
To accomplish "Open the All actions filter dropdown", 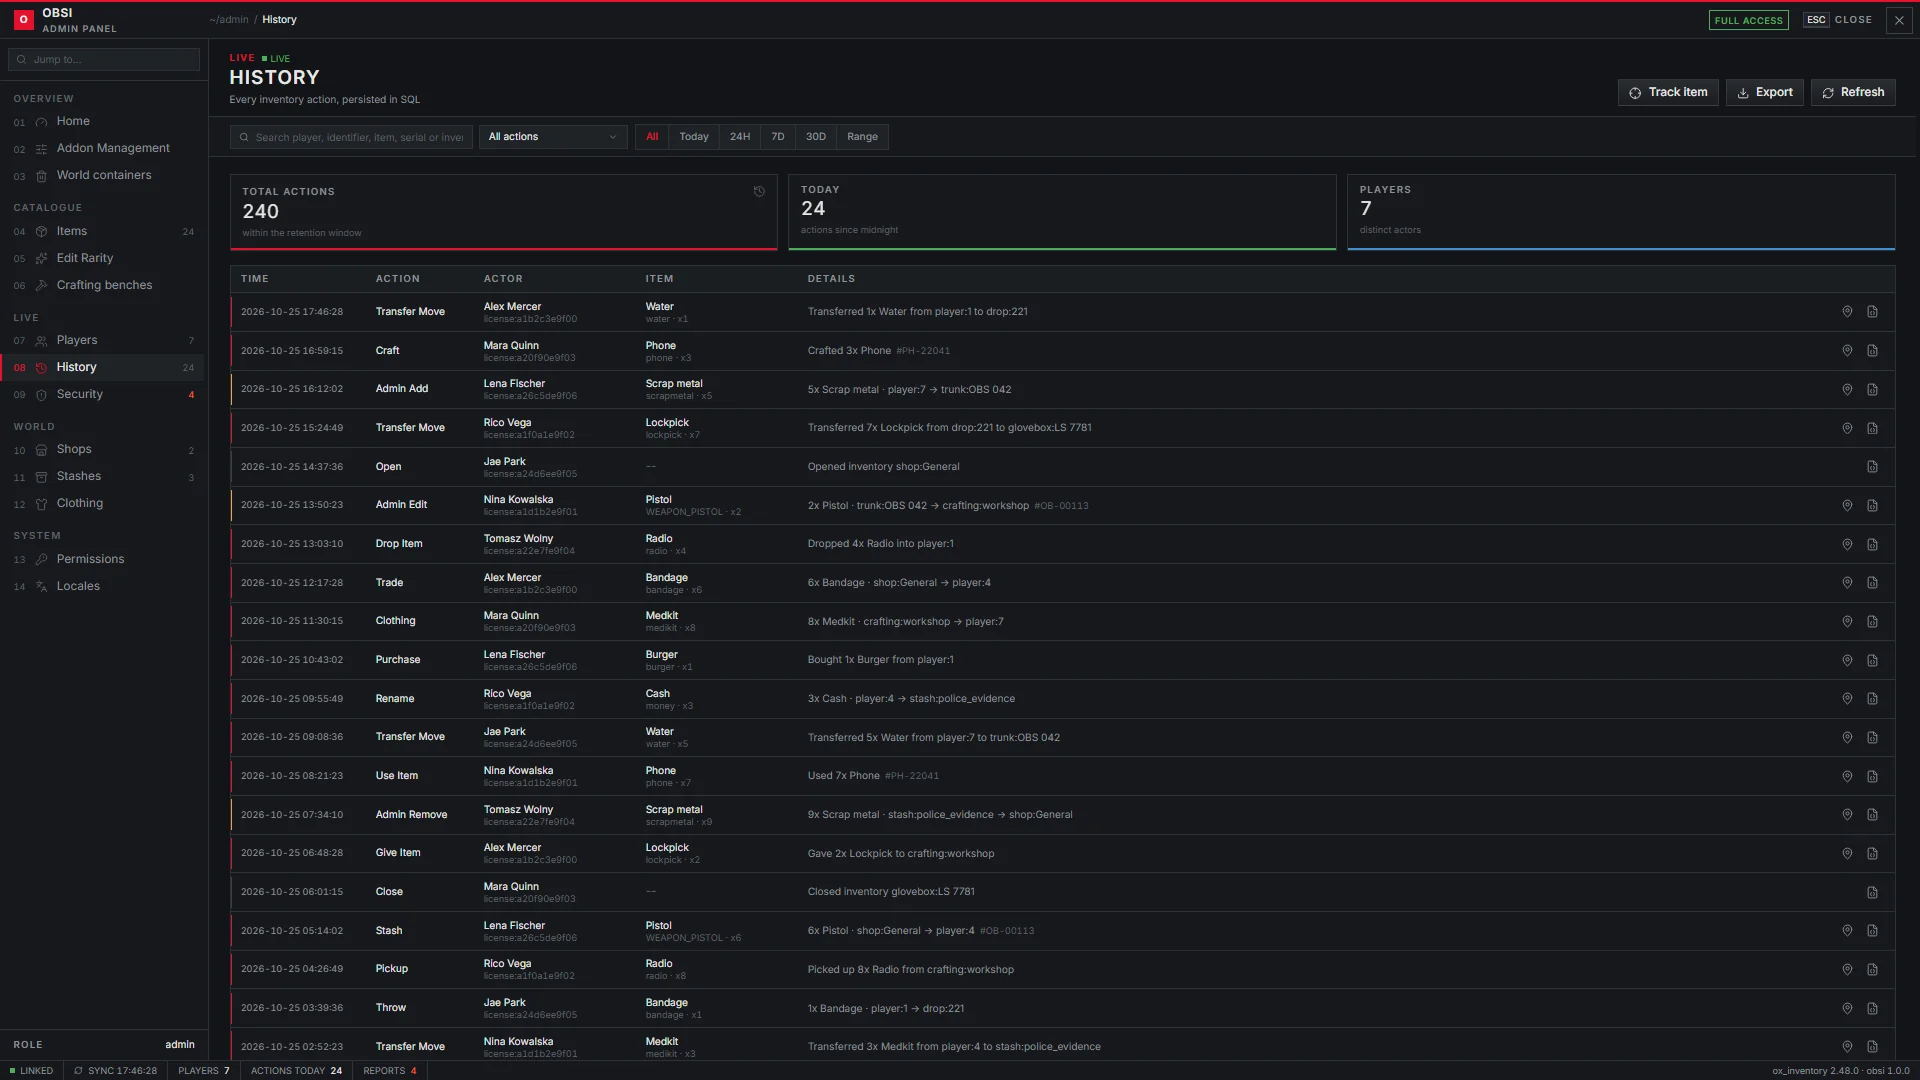I will point(553,137).
